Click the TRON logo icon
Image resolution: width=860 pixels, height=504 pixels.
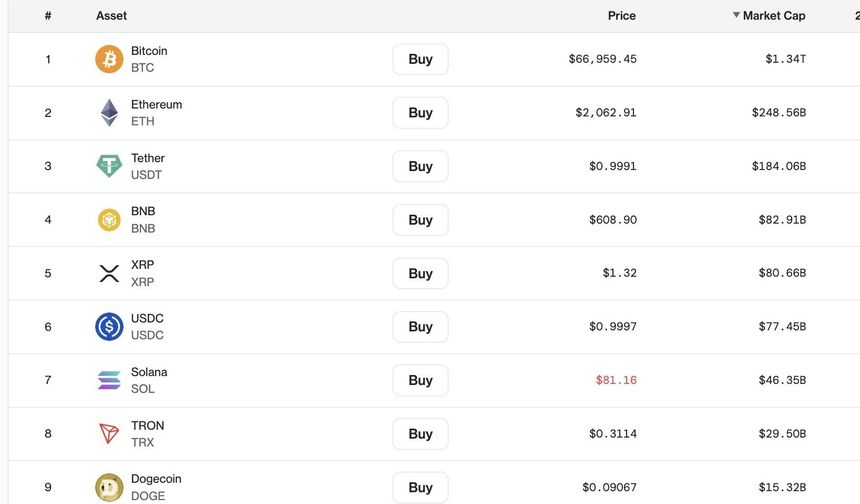[109, 434]
